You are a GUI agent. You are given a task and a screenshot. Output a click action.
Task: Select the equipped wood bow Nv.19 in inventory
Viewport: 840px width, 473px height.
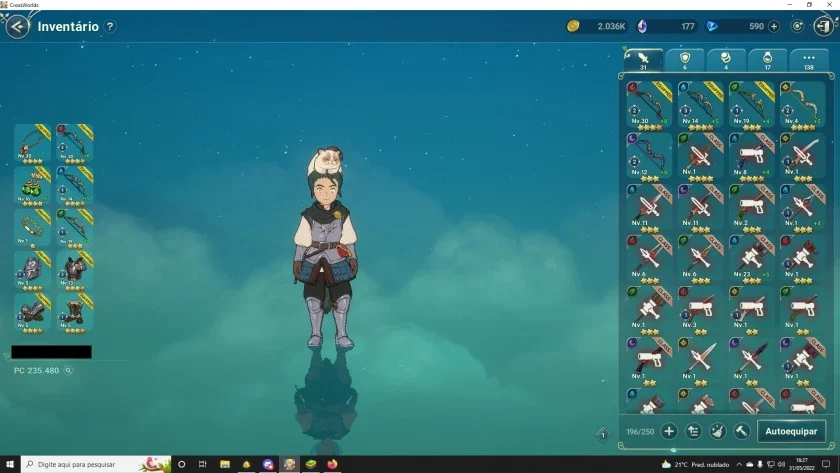click(751, 106)
